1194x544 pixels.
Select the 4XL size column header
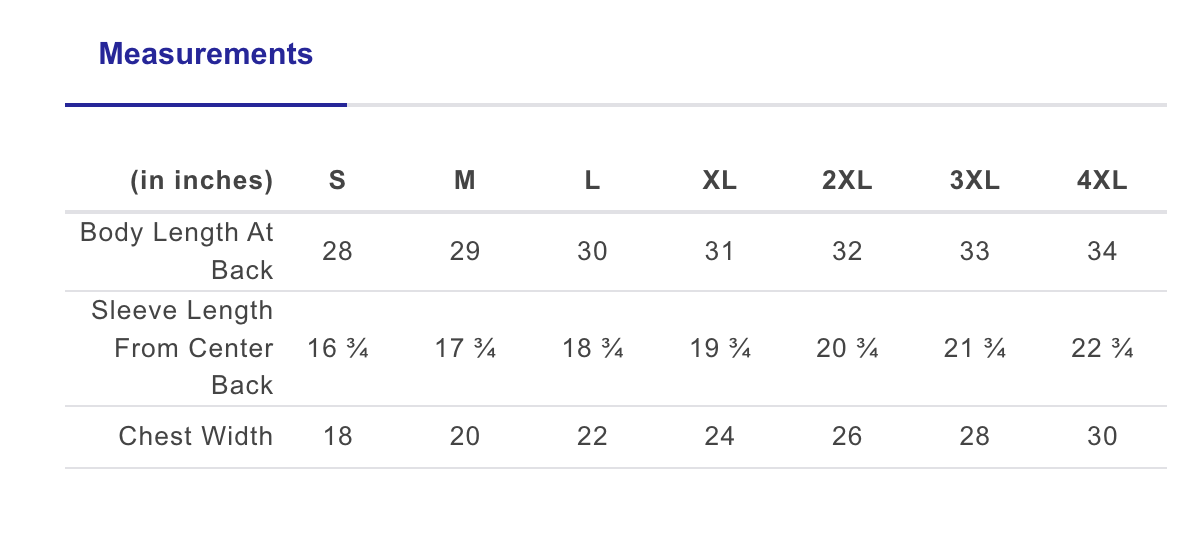pos(1102,181)
